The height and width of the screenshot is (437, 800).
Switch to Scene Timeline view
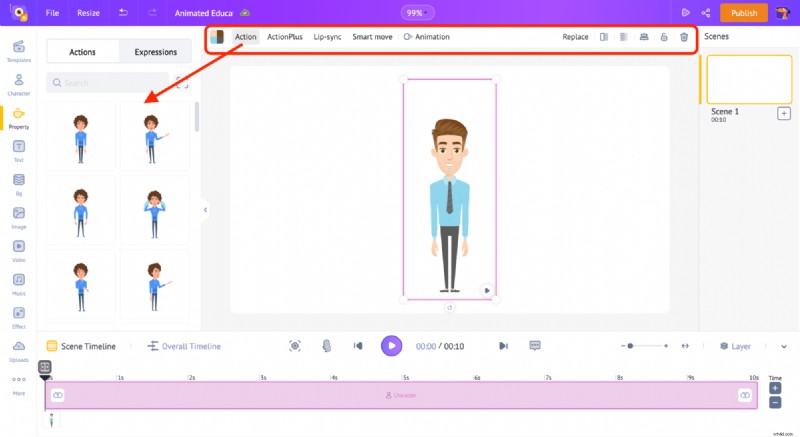pyautogui.click(x=81, y=346)
